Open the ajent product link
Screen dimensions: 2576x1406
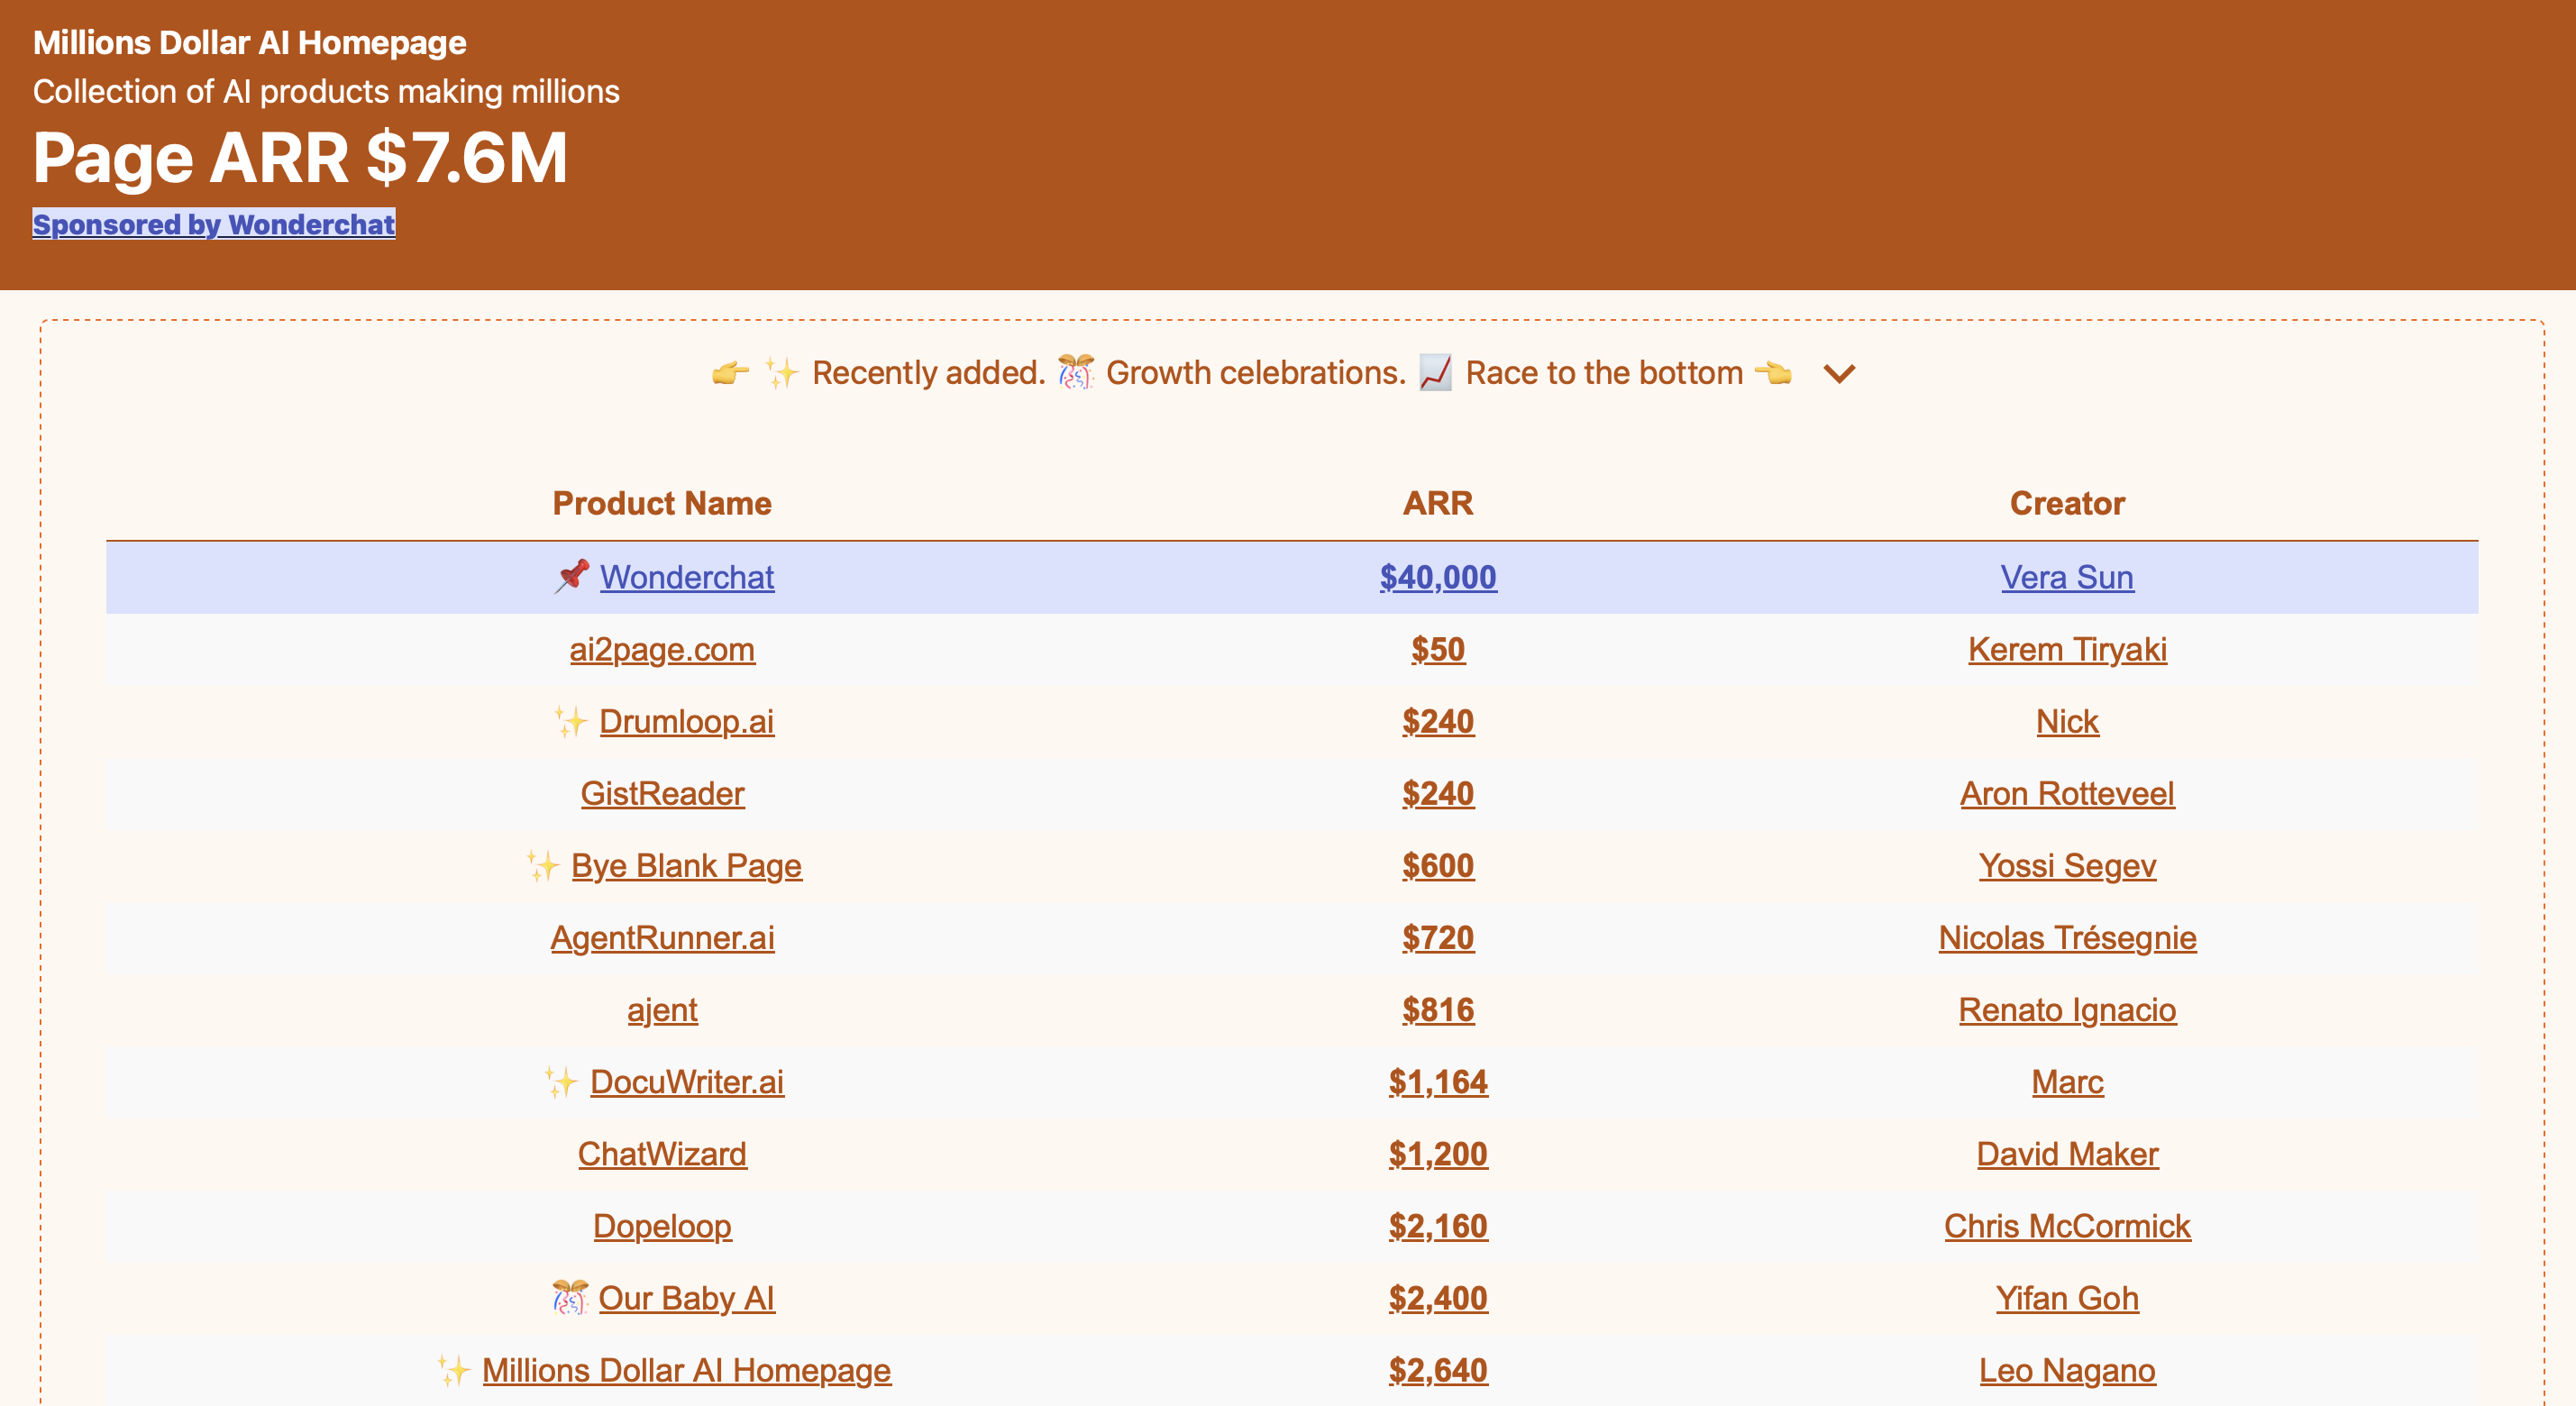(662, 1009)
